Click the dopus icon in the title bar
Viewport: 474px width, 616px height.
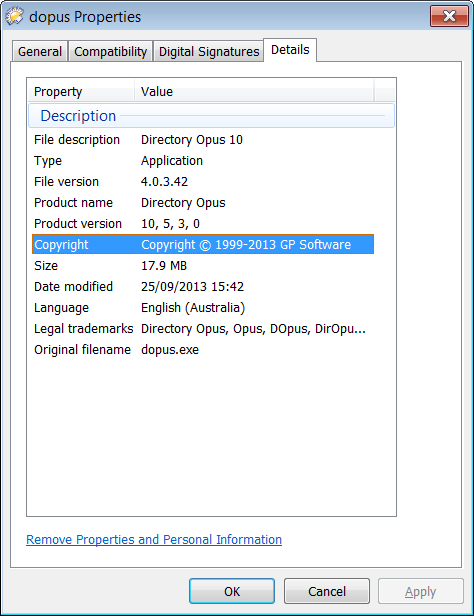pyautogui.click(x=15, y=16)
